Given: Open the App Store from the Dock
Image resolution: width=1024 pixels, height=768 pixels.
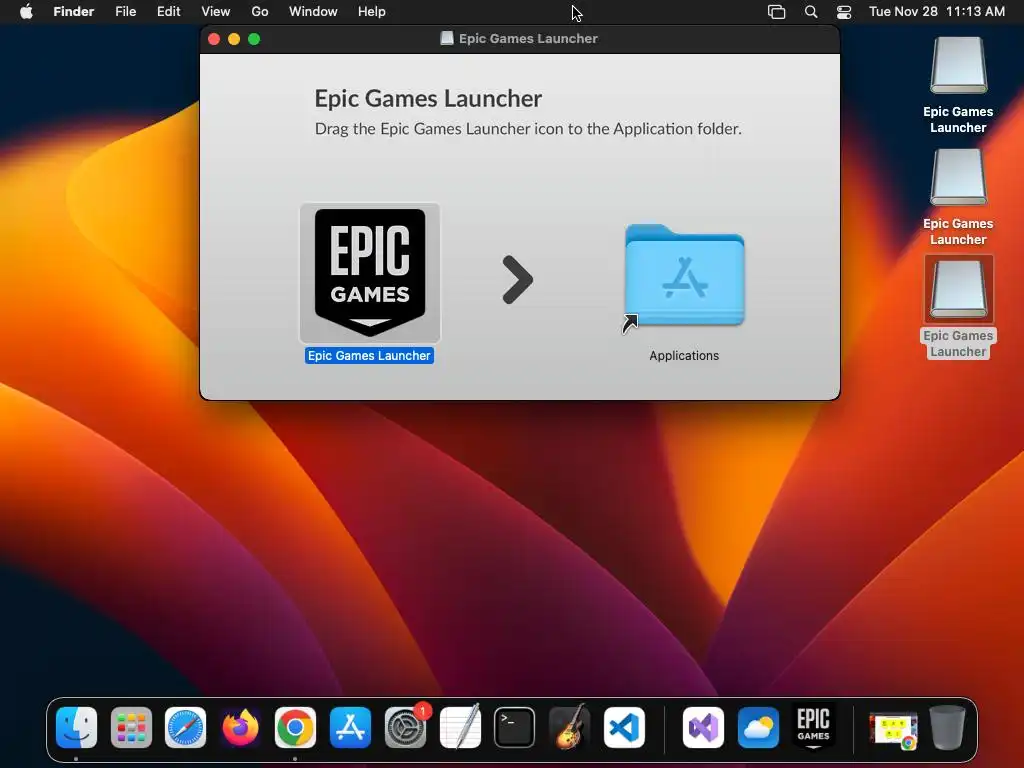Looking at the screenshot, I should click(351, 727).
